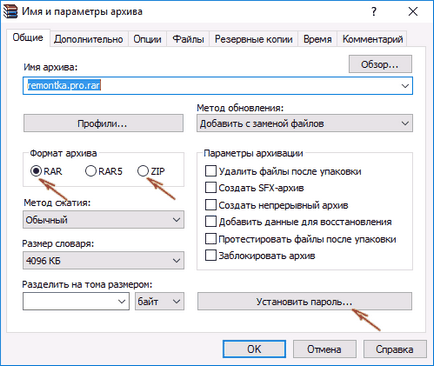Open the Дополнительно tab
The height and width of the screenshot is (366, 434).
click(x=88, y=39)
